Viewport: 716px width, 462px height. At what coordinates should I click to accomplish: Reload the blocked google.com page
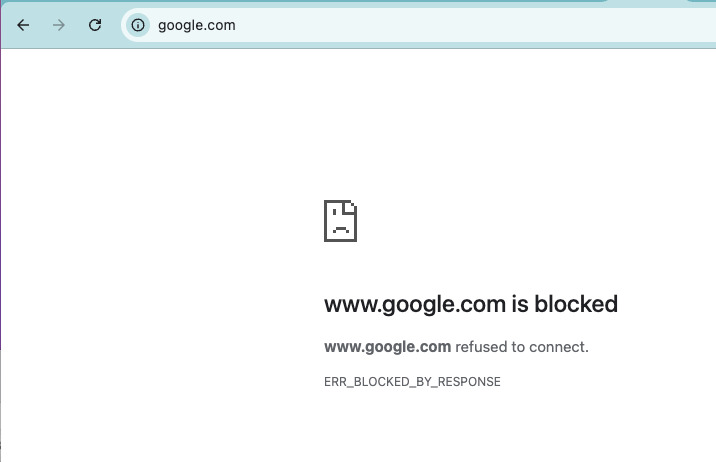point(95,25)
